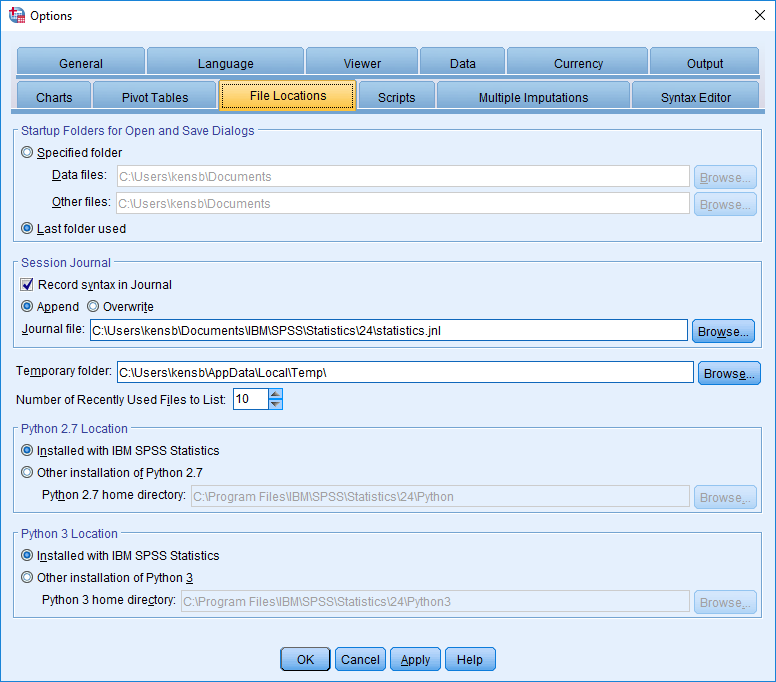
Task: Click the Temporary folder path field
Action: 405,373
